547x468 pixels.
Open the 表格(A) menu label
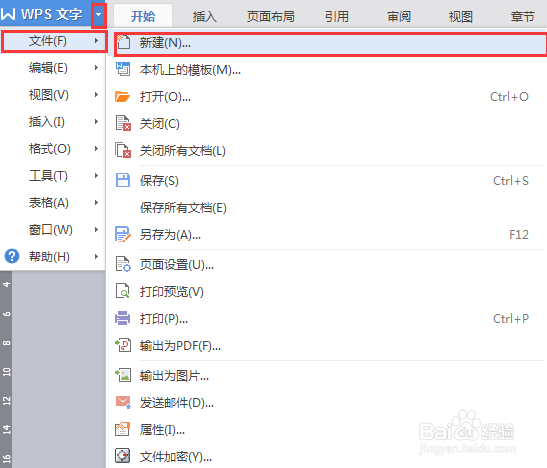48,203
